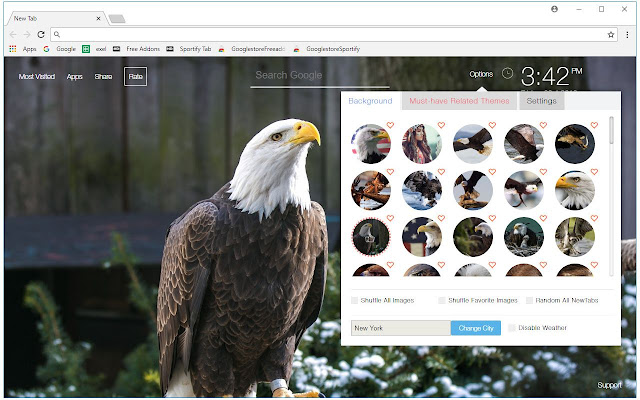Enable Shuffle All Images checkbox
Screen dimensions: 640x400
[354, 300]
